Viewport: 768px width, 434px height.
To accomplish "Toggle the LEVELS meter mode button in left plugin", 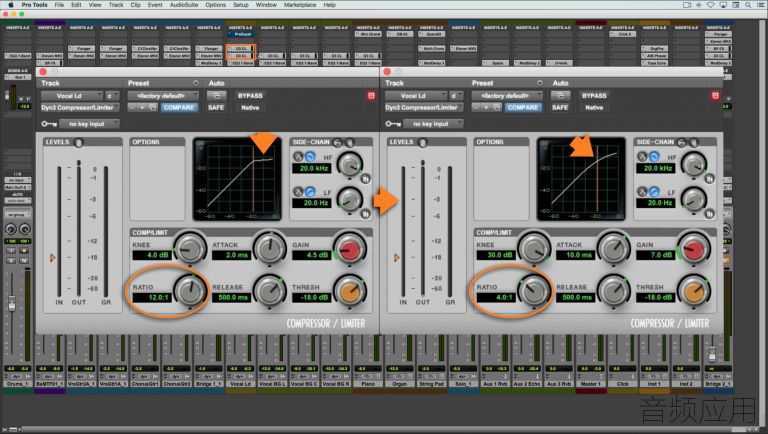I will (x=78, y=143).
